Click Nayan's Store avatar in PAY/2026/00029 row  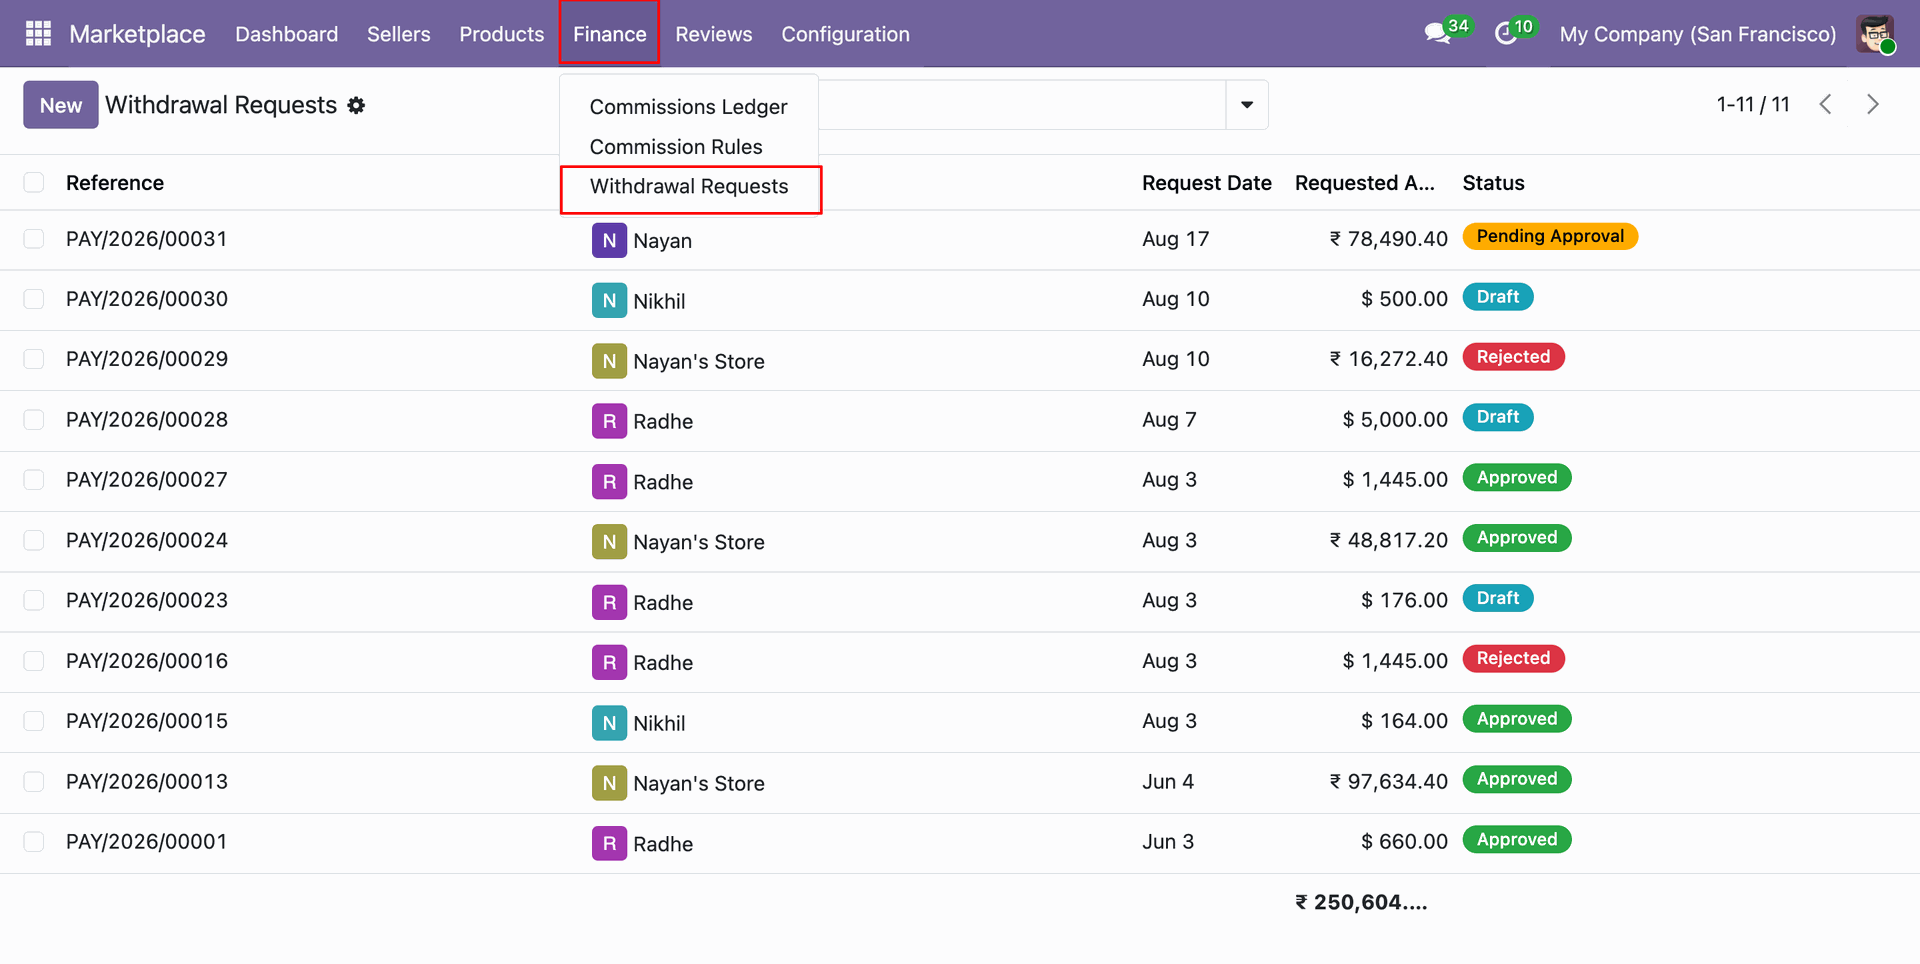[609, 361]
